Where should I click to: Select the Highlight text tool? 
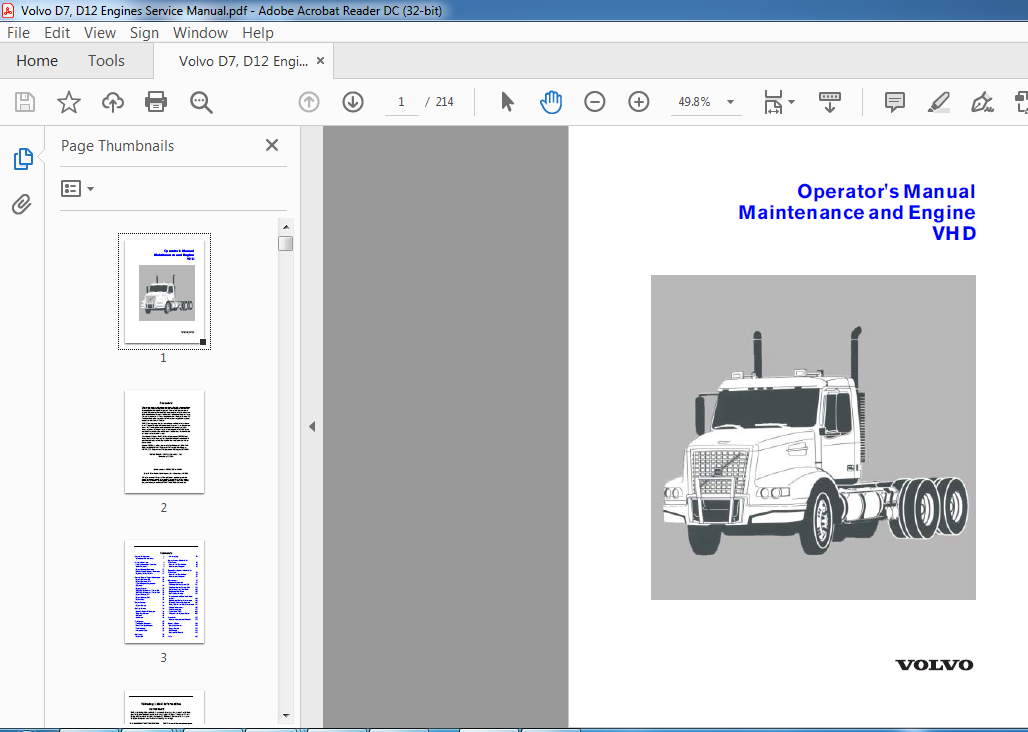click(939, 102)
